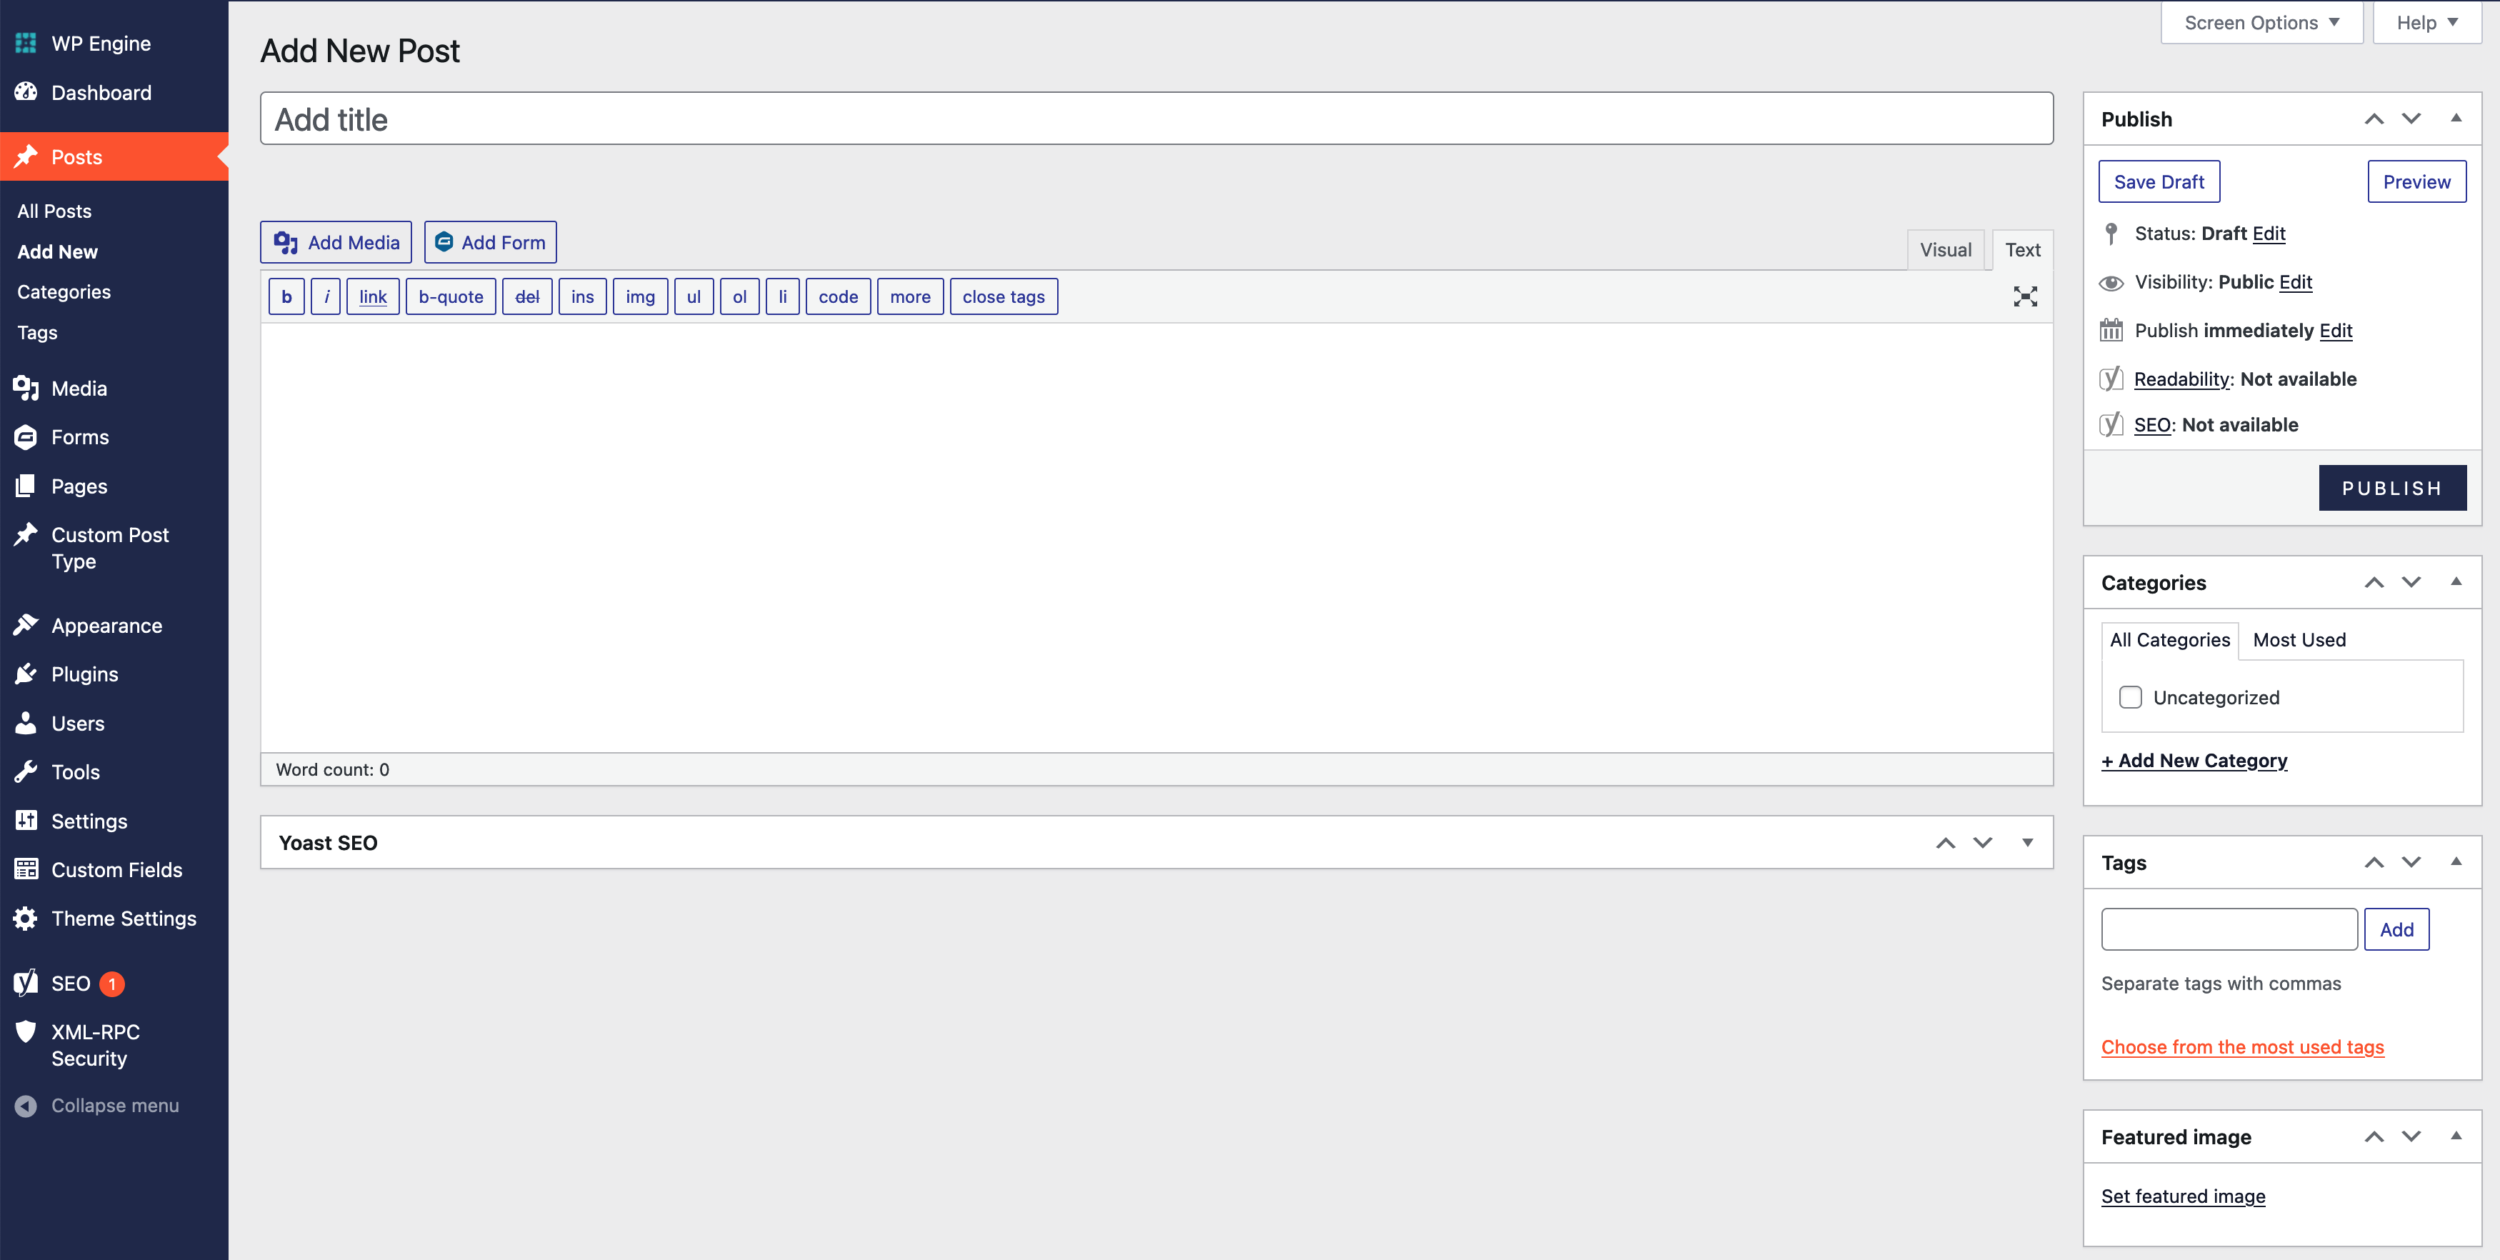Click the code formatting icon

coord(835,296)
